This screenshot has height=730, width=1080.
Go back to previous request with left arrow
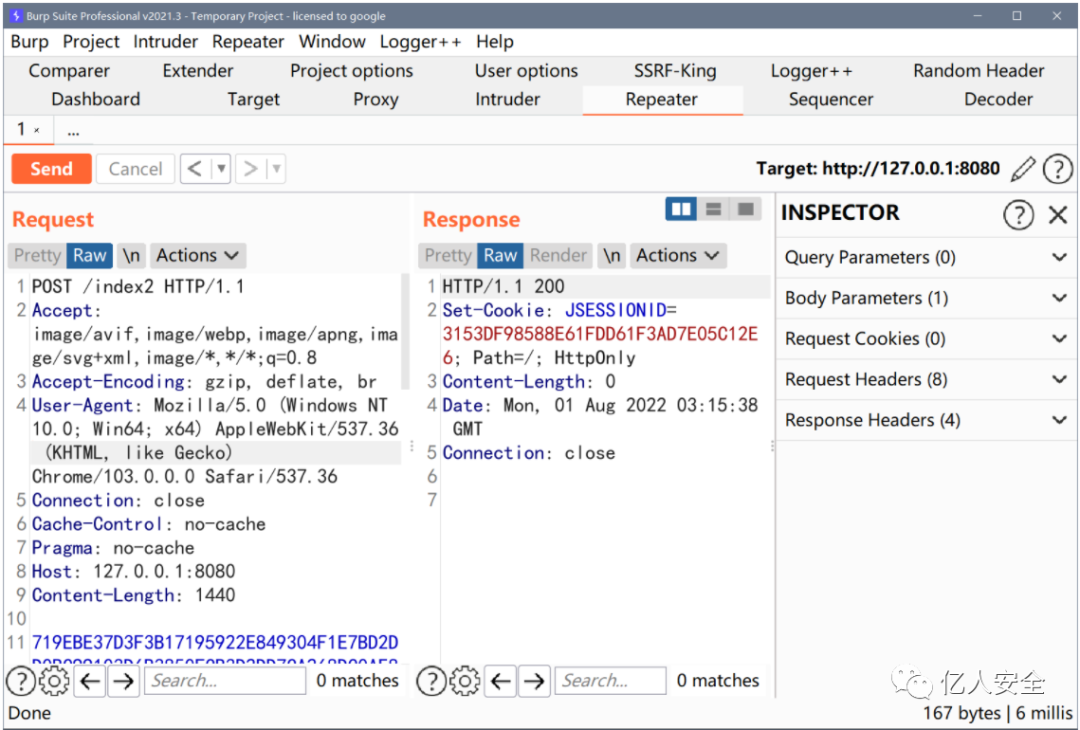tap(195, 169)
